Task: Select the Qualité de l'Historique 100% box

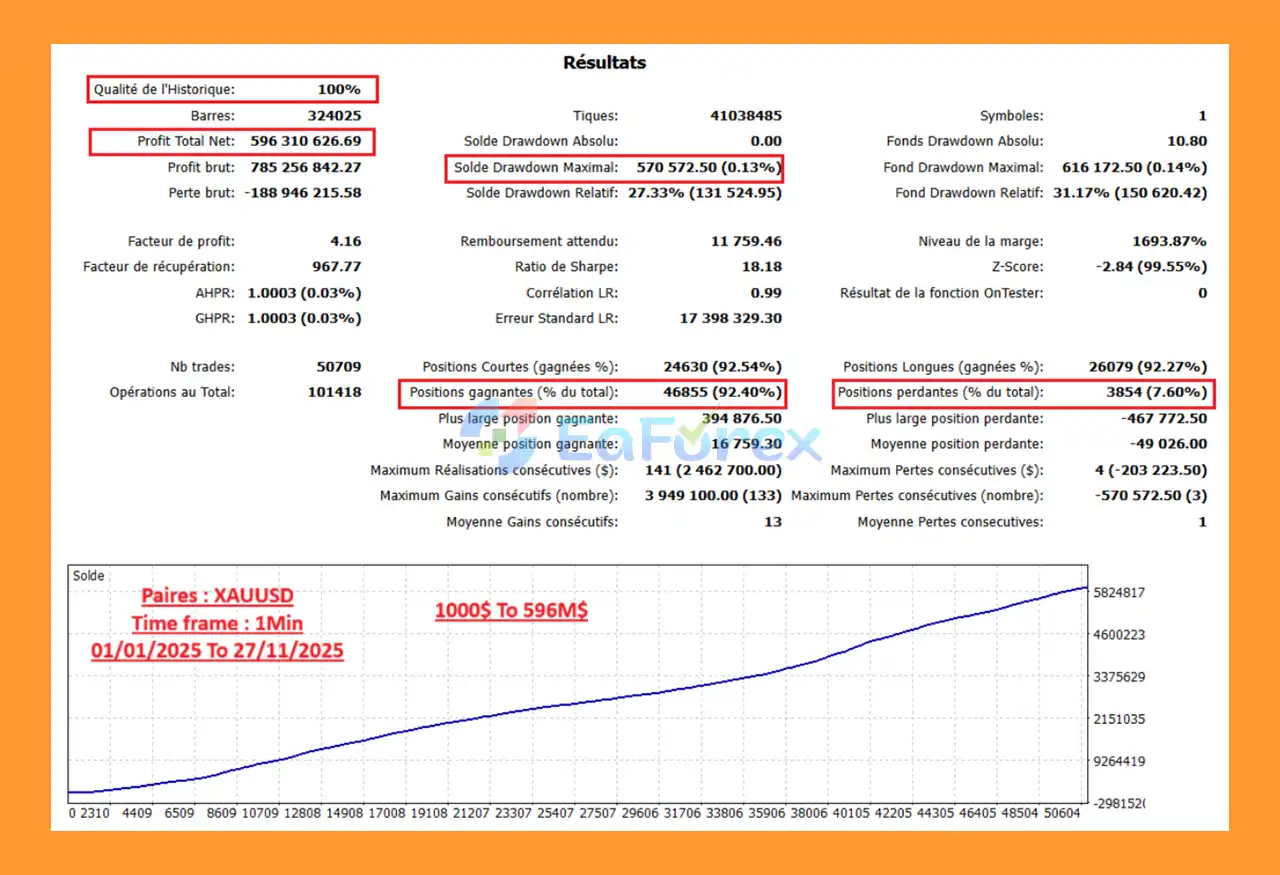Action: 232,90
